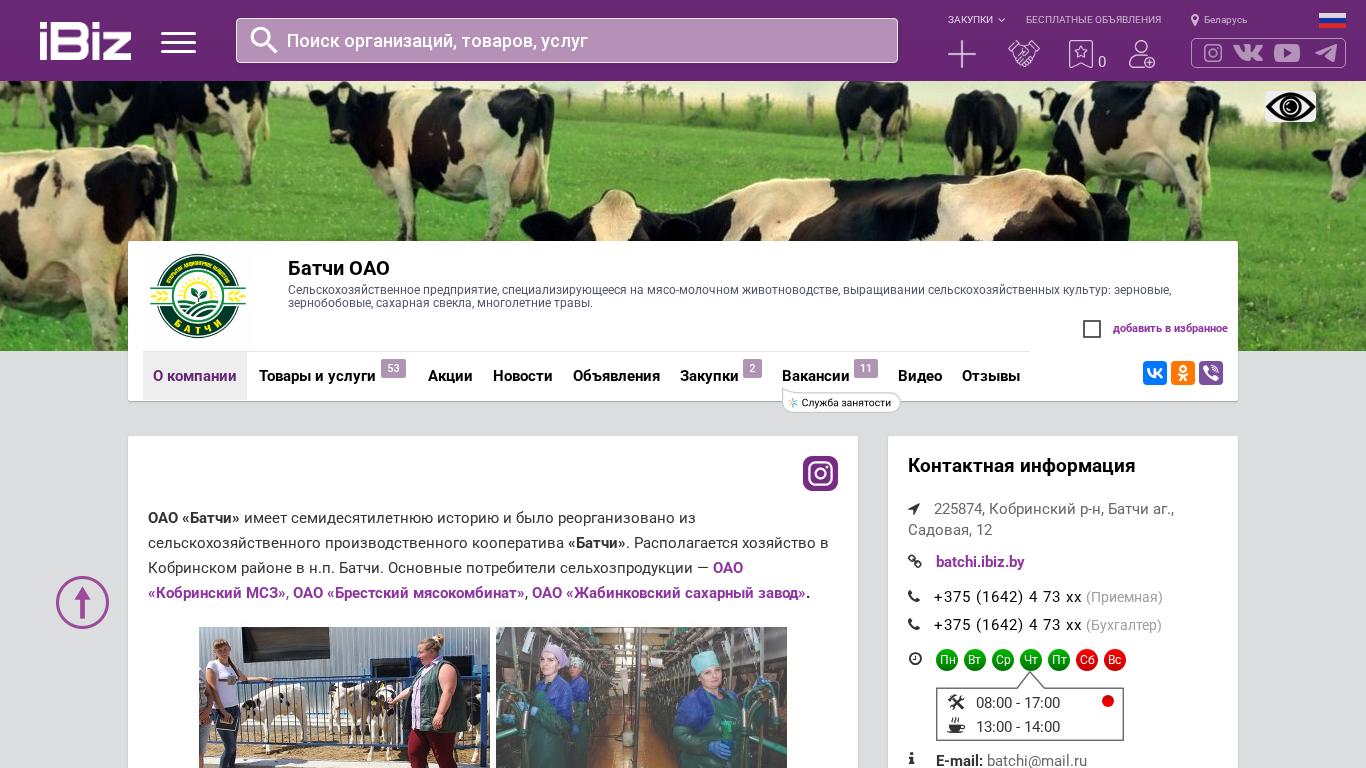Open the Объявления tab
The width and height of the screenshot is (1366, 768).
(616, 376)
